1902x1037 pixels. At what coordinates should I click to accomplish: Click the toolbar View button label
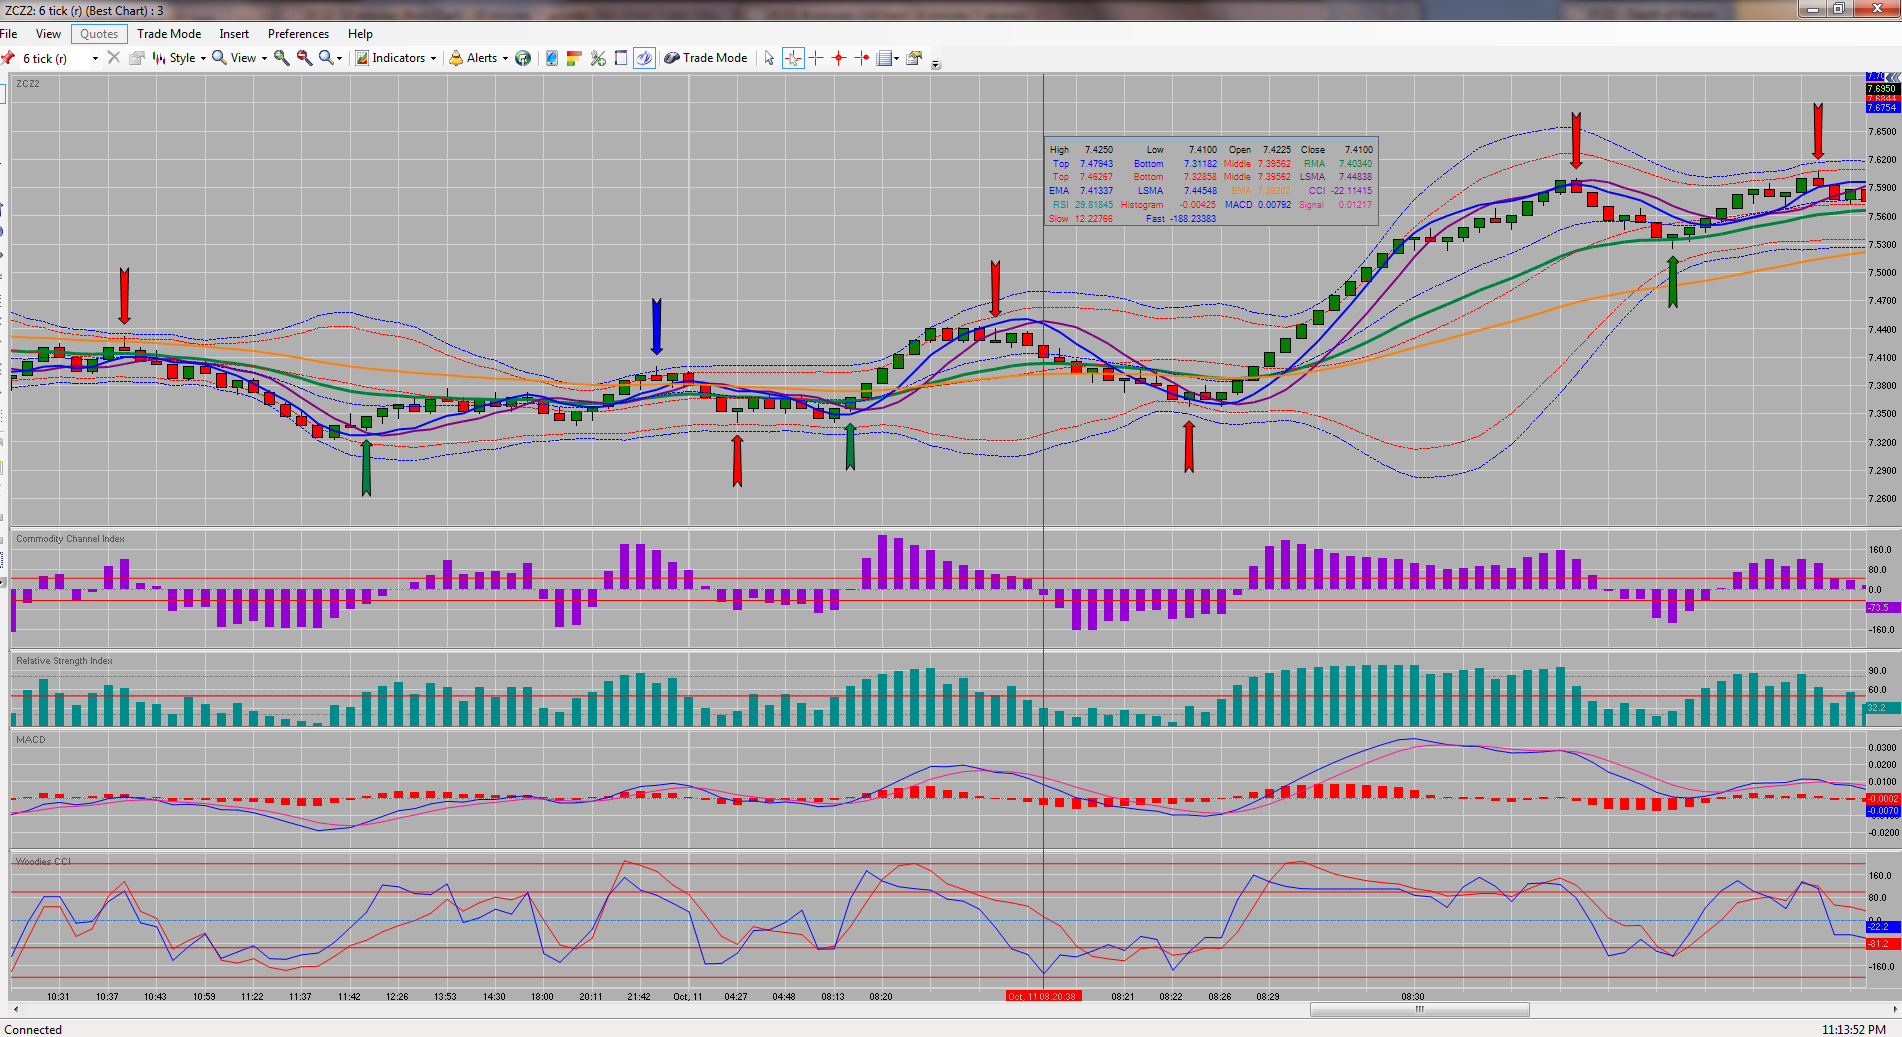243,58
